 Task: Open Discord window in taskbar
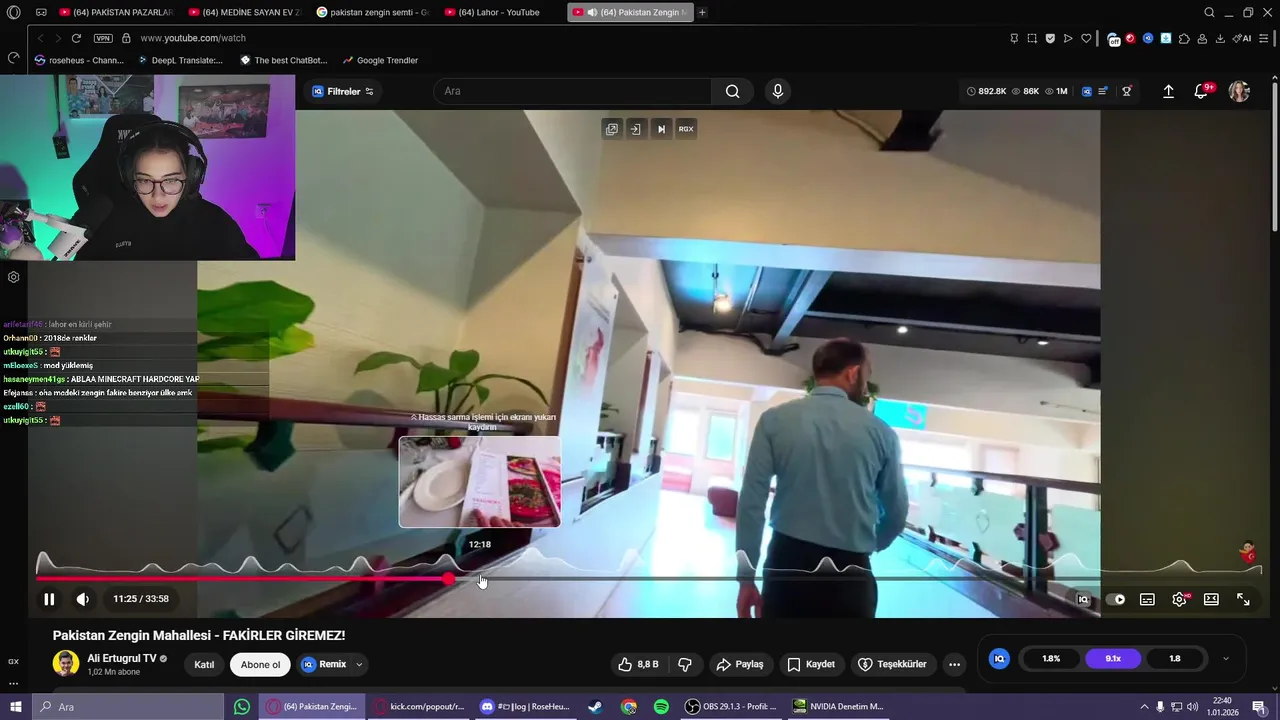526,707
